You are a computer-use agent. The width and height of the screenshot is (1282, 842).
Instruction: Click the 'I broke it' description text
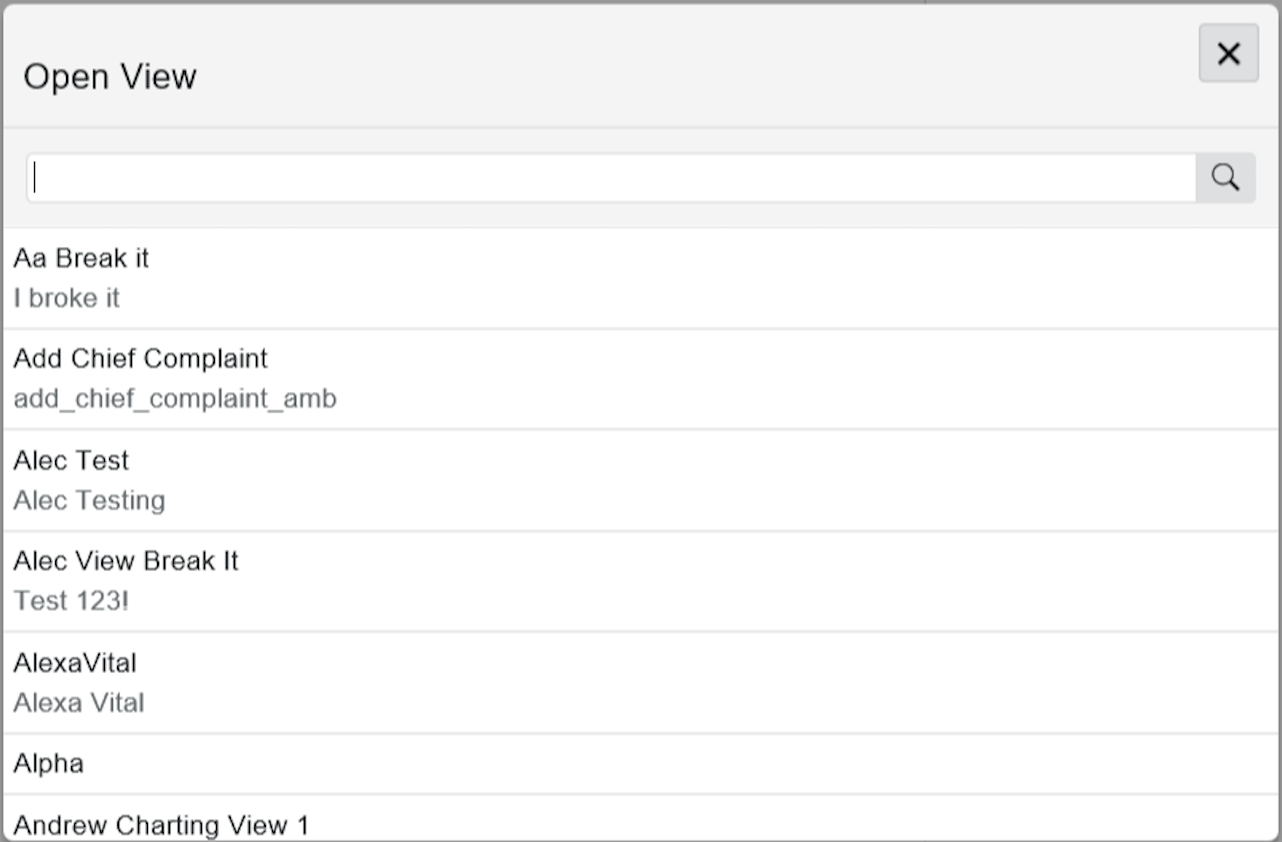click(67, 298)
